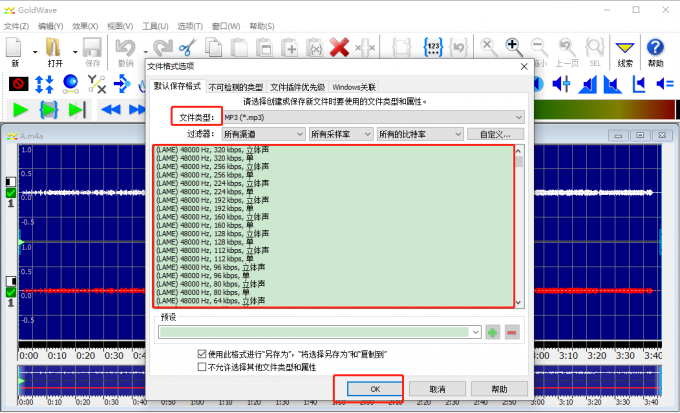Confirm with the OK button
The image size is (680, 413).
click(x=375, y=389)
